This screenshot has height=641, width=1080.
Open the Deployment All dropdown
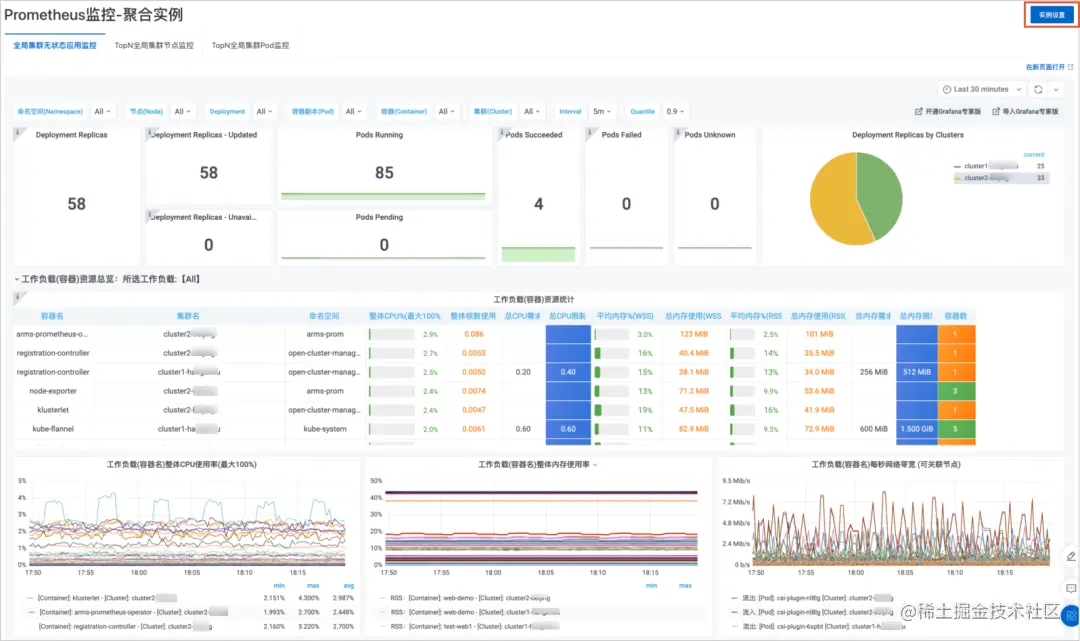pos(264,112)
